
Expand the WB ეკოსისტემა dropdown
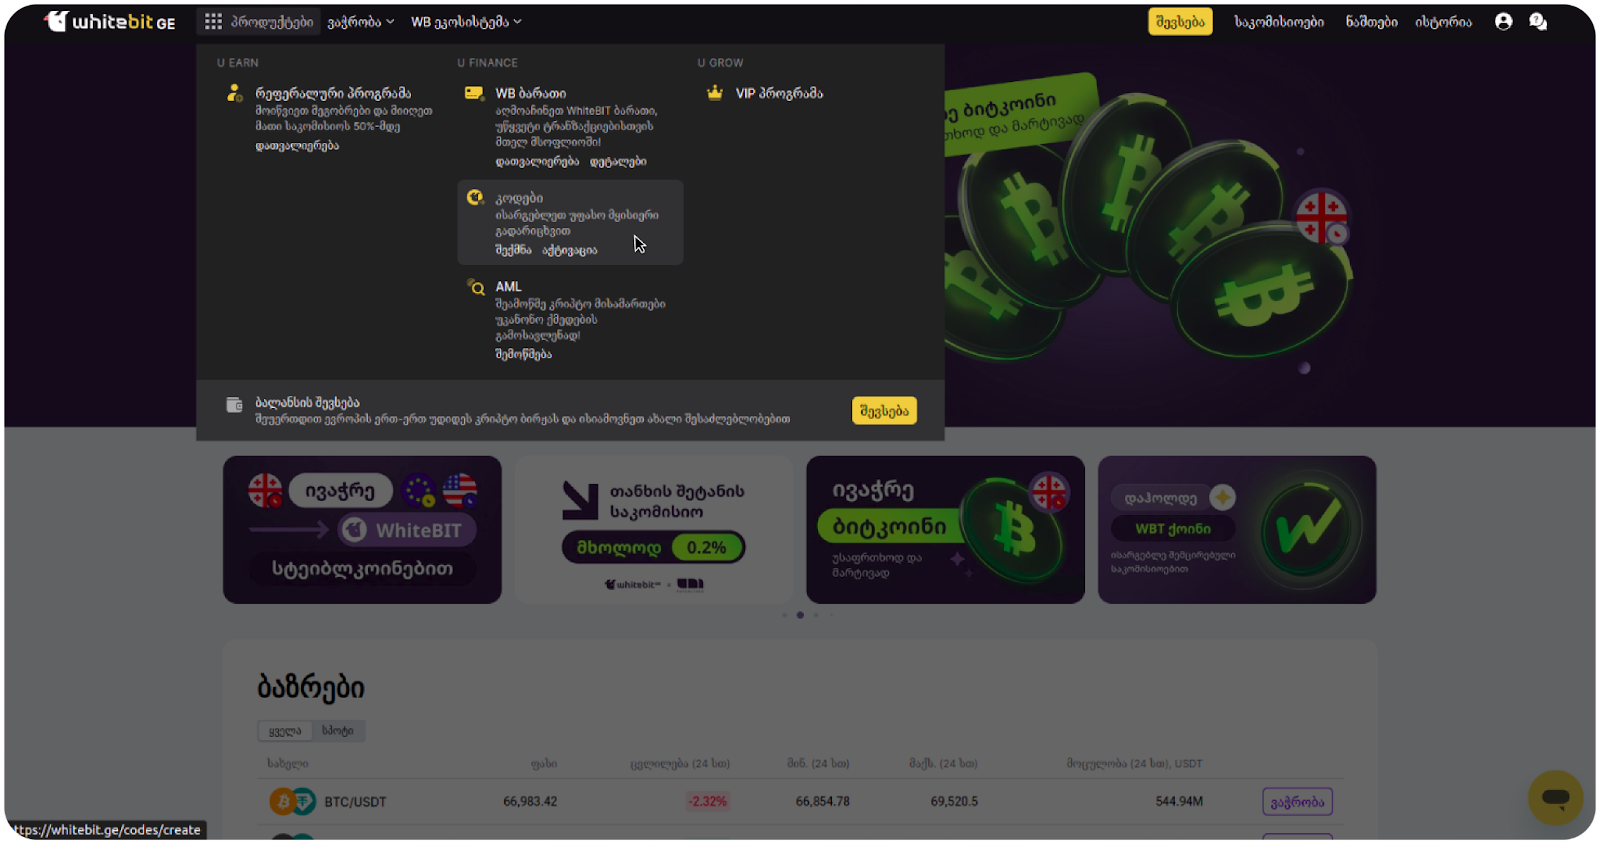click(x=466, y=21)
